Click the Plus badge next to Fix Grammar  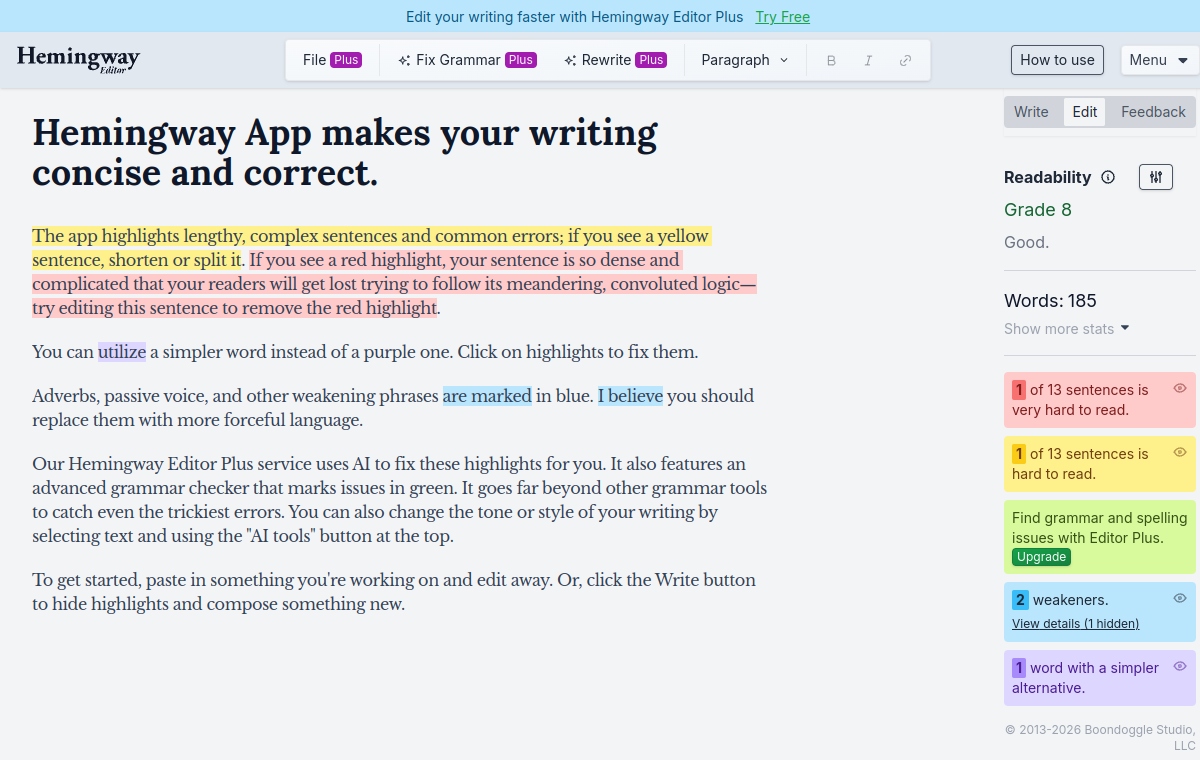(520, 60)
